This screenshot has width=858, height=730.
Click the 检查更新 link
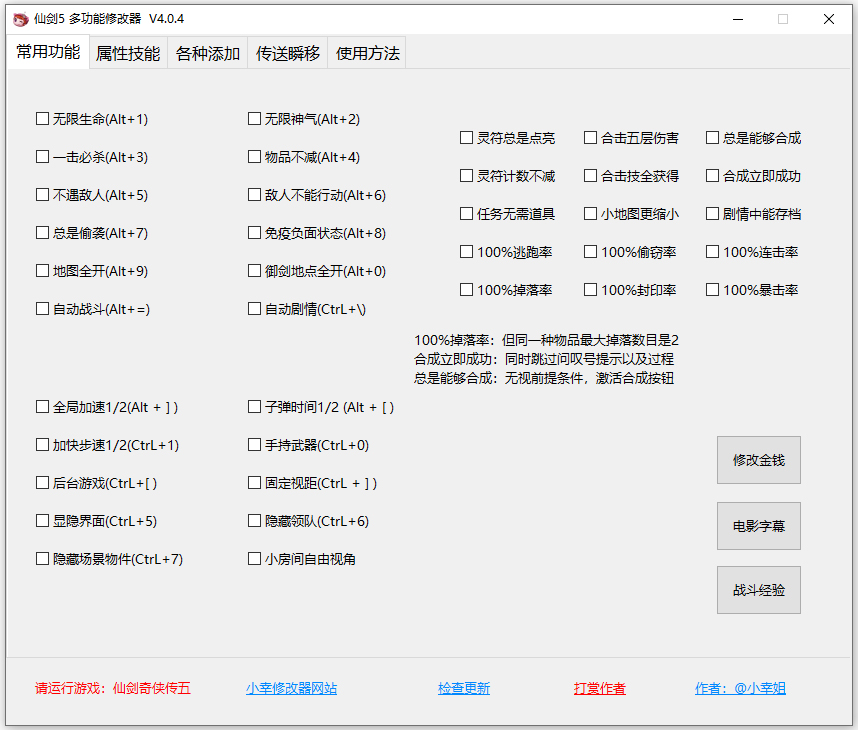(464, 688)
